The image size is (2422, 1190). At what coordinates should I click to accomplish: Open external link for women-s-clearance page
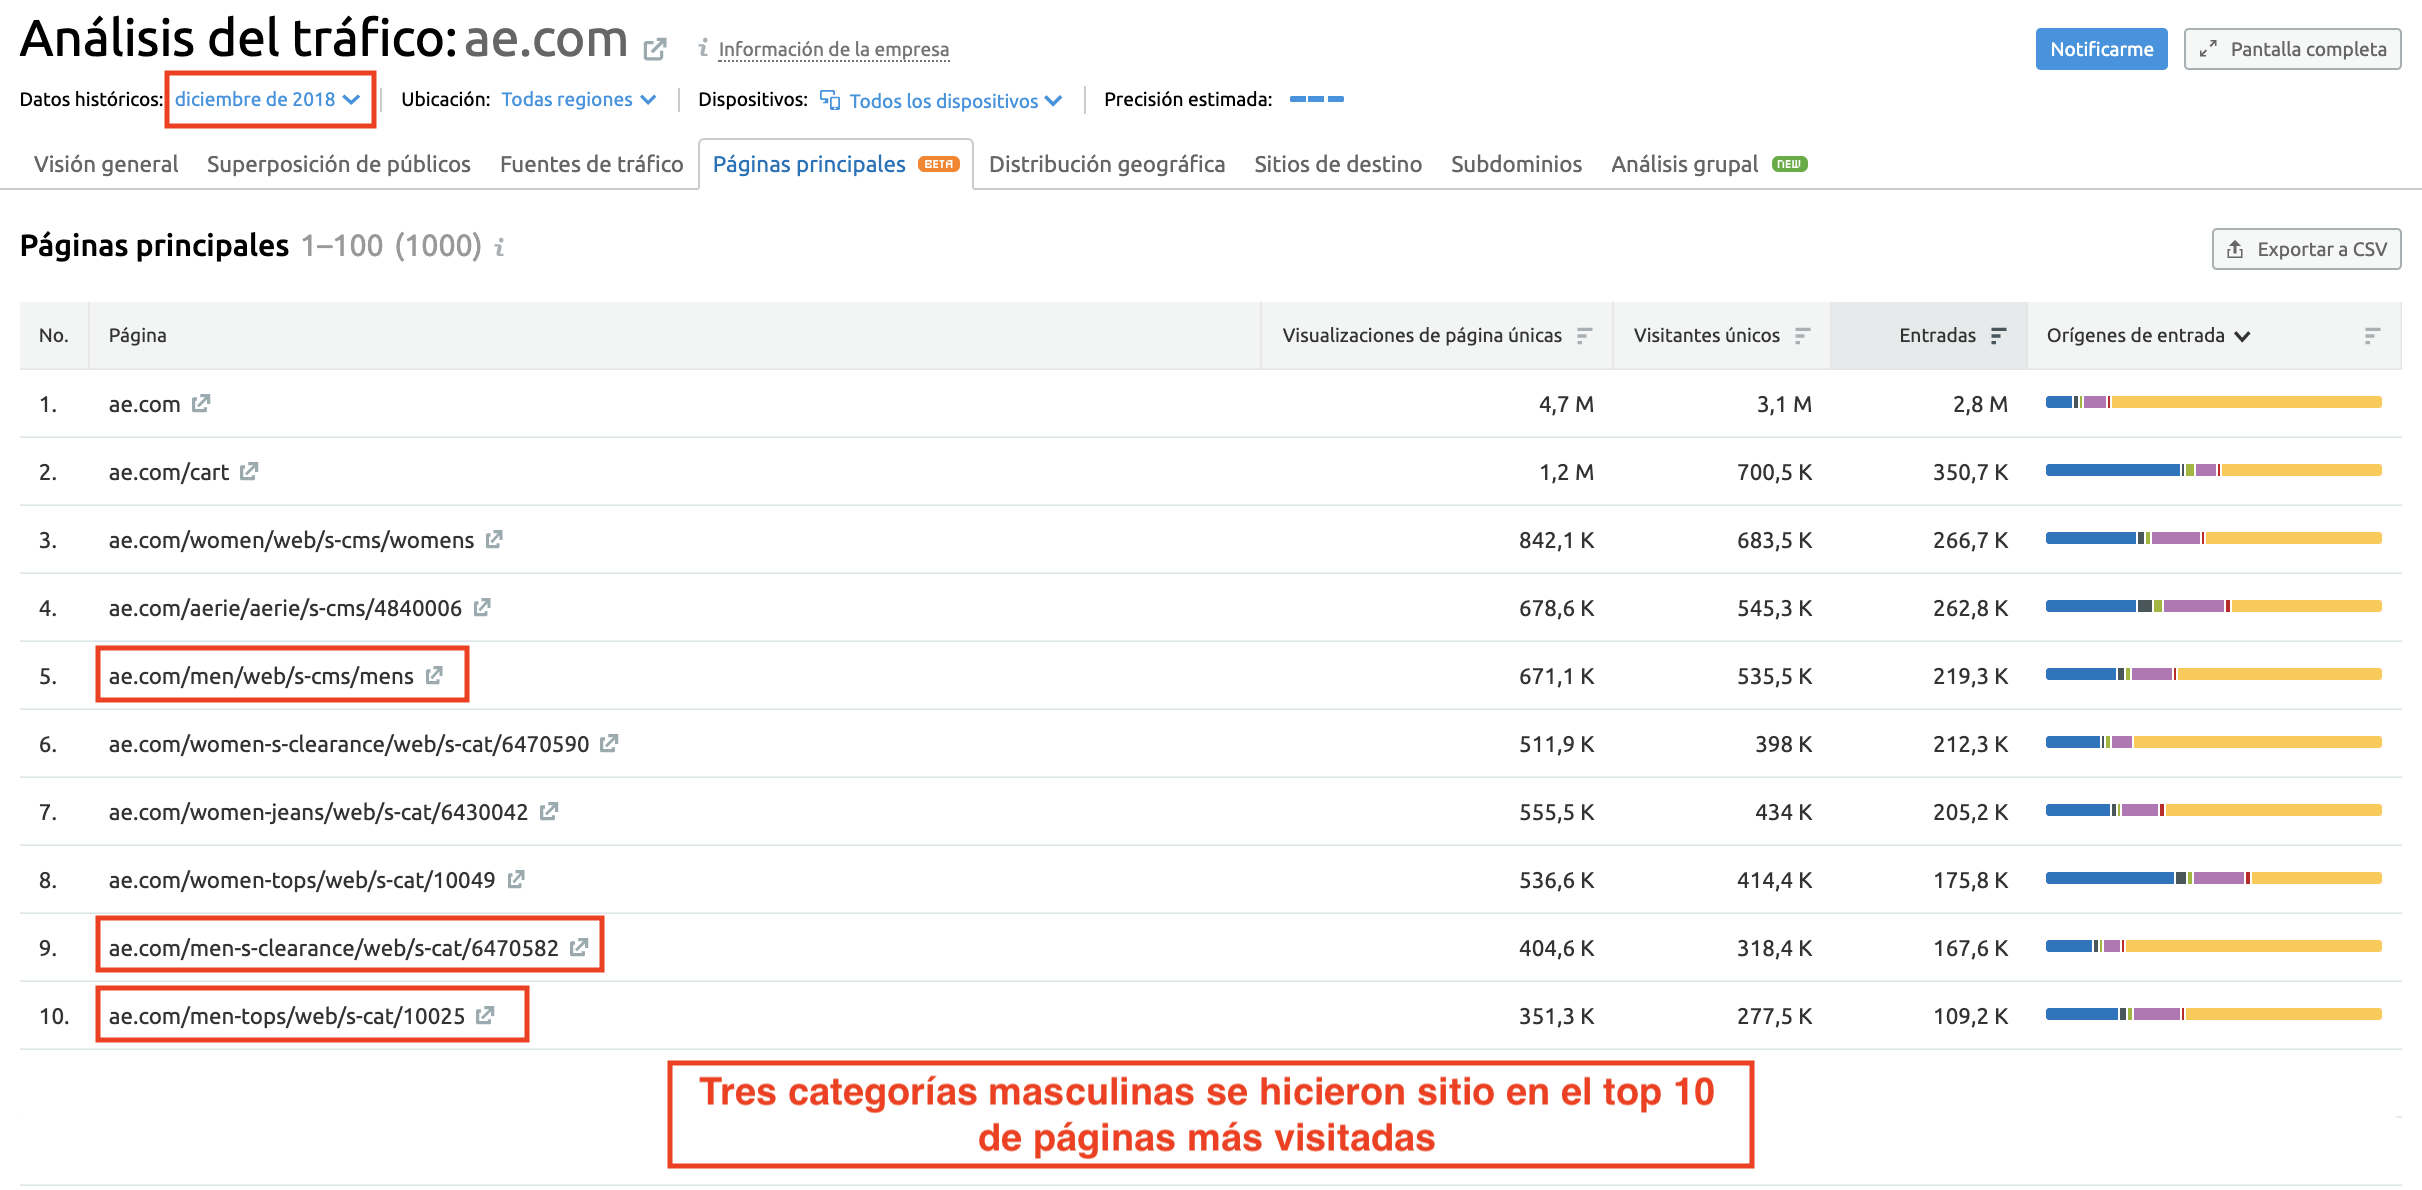[609, 743]
